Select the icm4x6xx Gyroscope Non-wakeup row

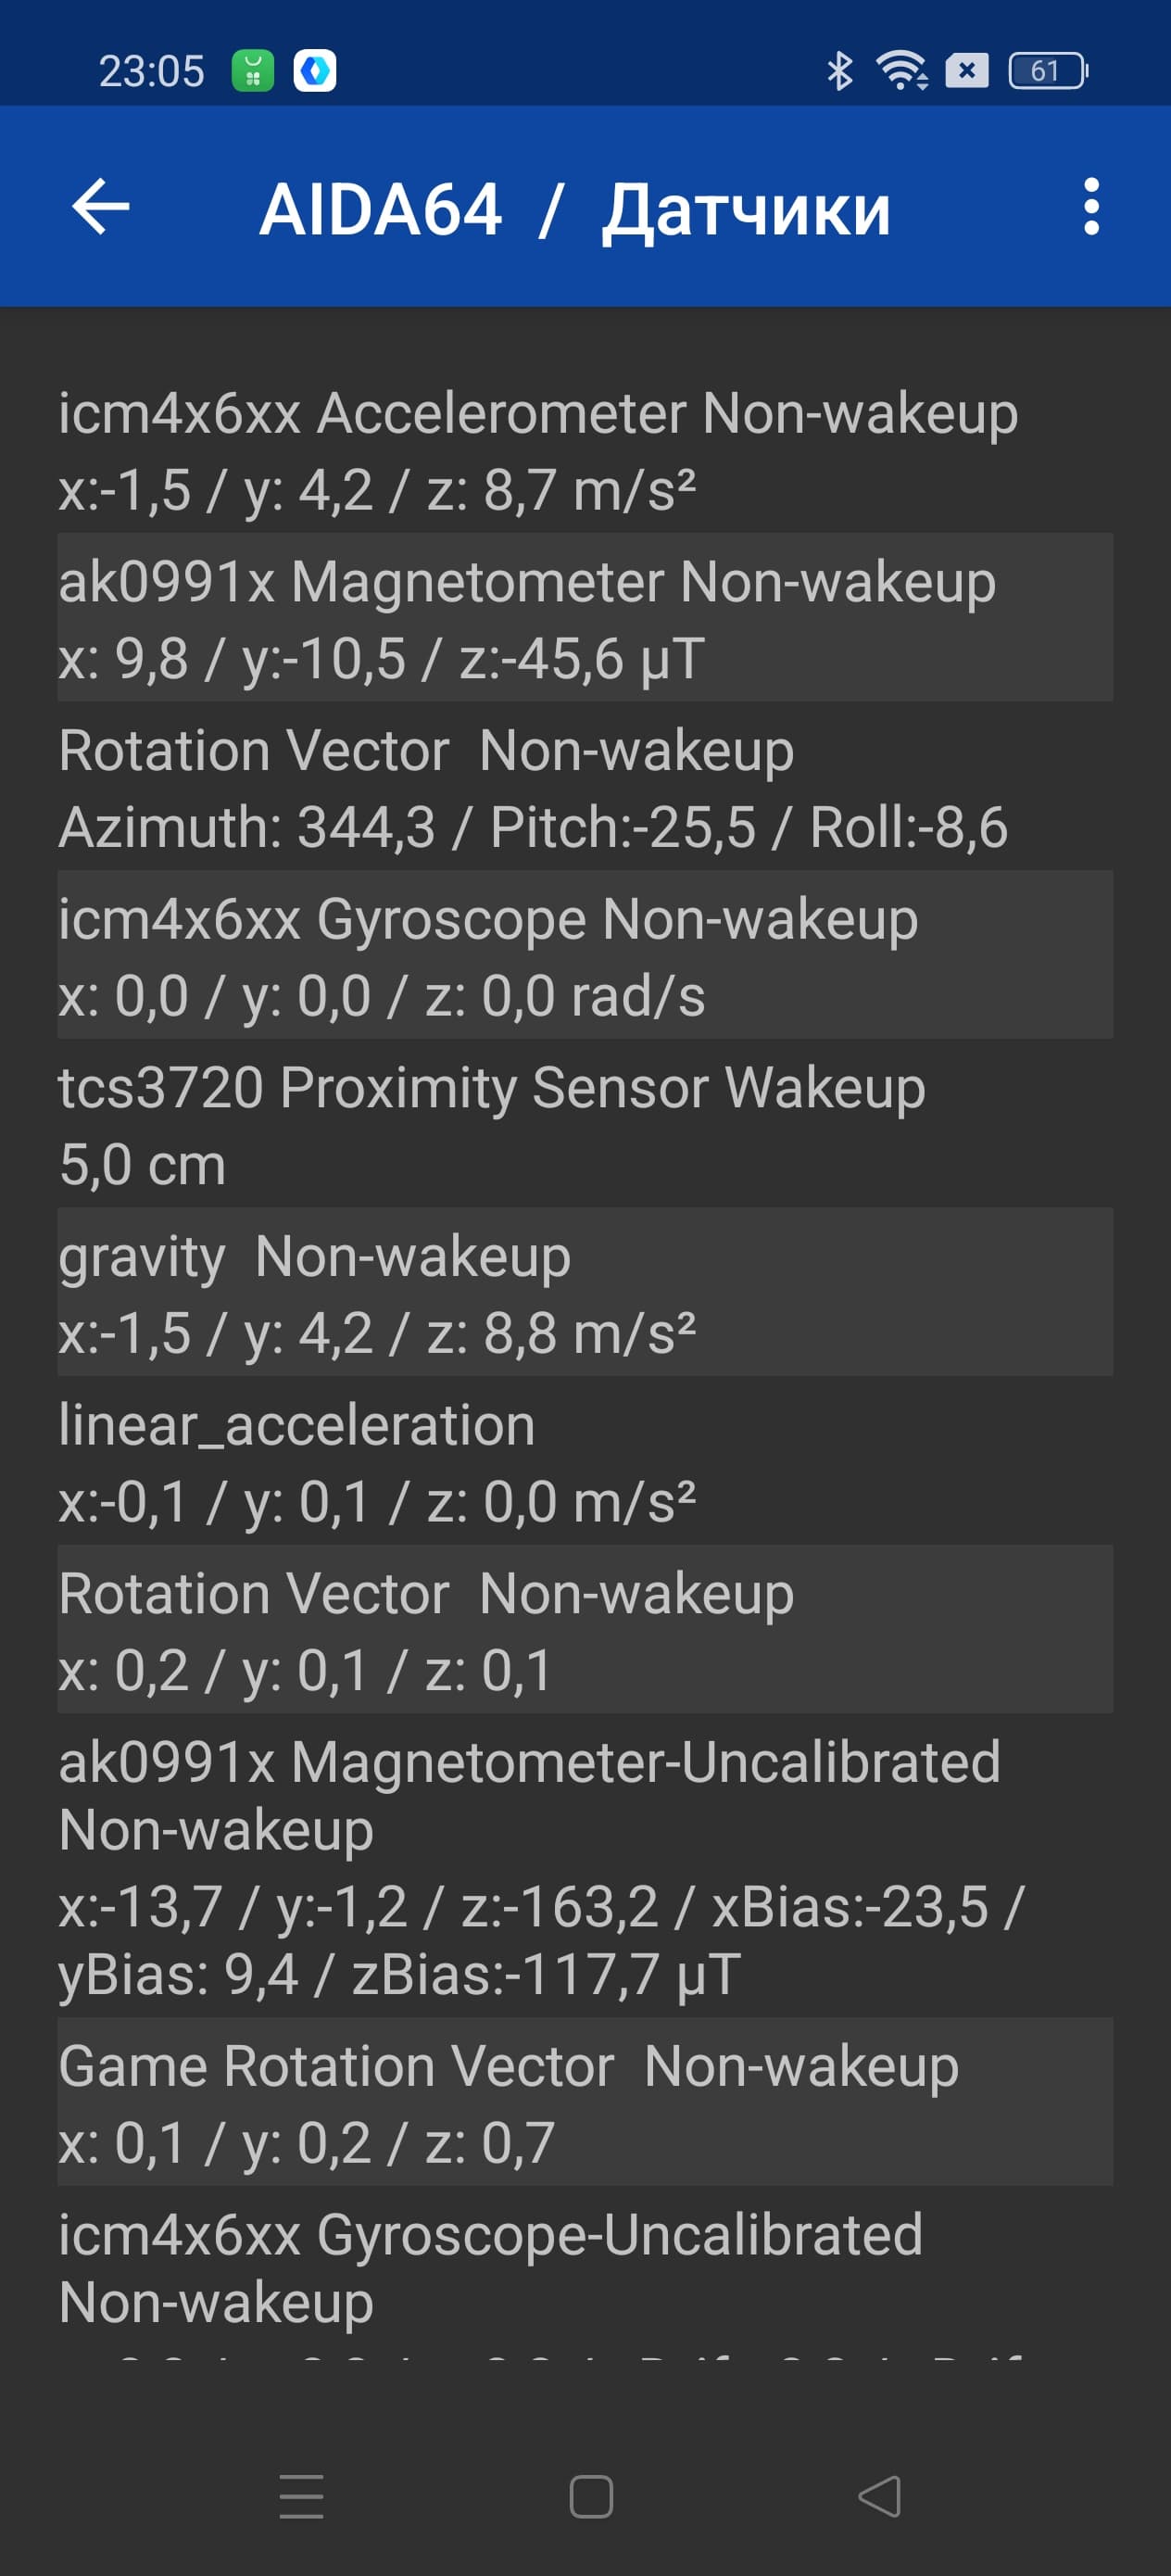[x=585, y=955]
